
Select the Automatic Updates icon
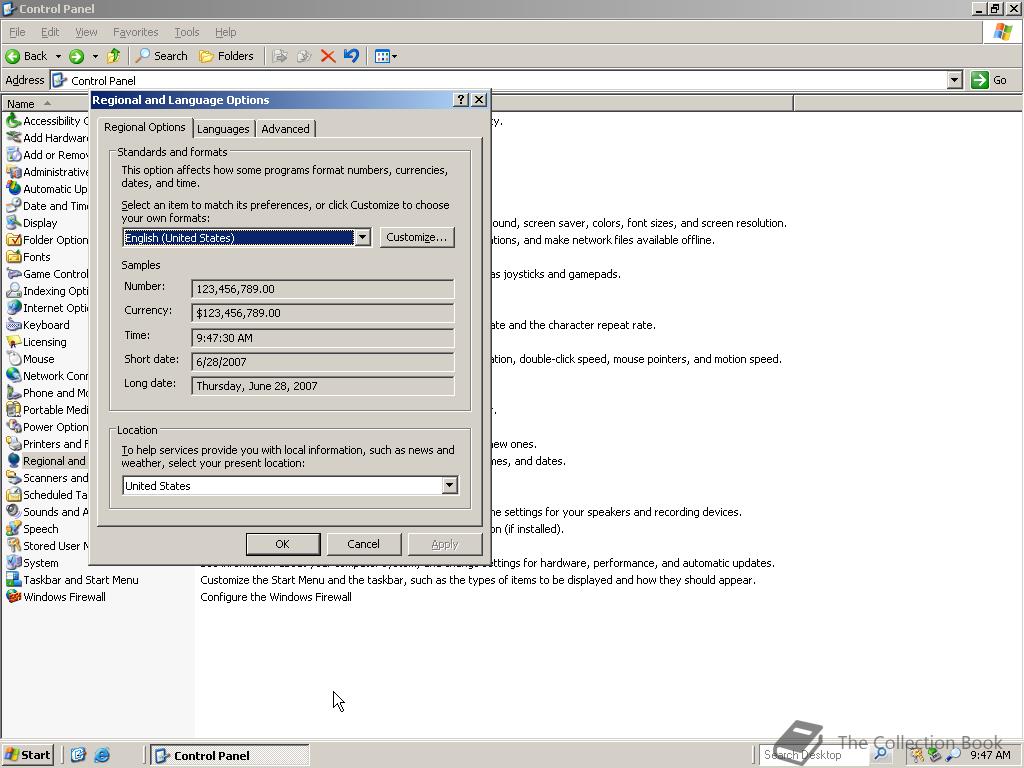click(x=14, y=189)
